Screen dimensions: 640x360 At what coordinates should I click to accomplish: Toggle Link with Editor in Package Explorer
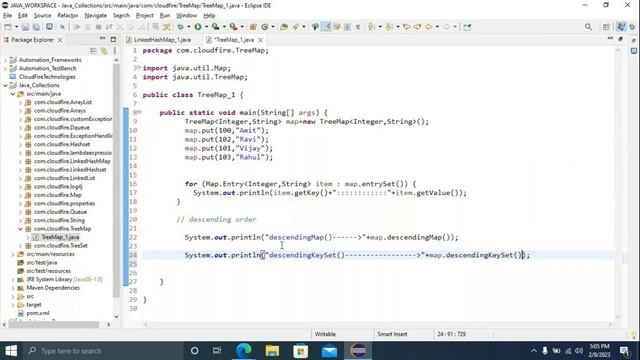[104, 51]
